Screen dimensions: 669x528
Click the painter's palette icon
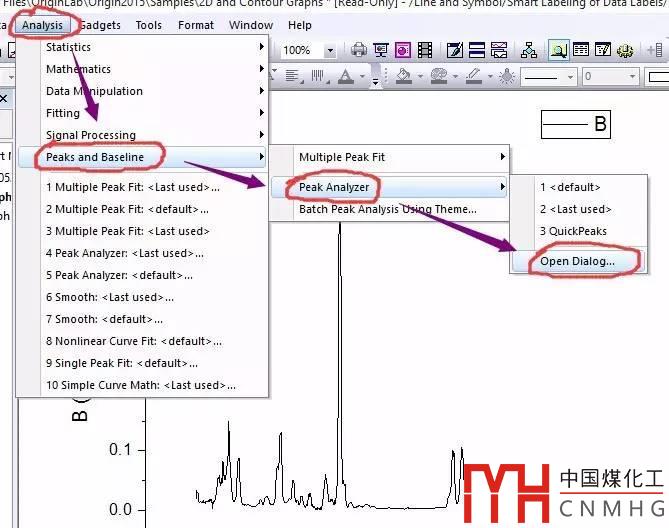coord(439,76)
